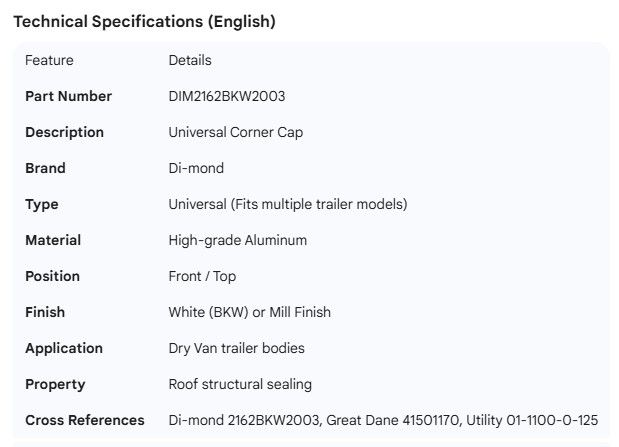This screenshot has width=619, height=447.
Task: Select the Type row label
Action: coord(42,204)
